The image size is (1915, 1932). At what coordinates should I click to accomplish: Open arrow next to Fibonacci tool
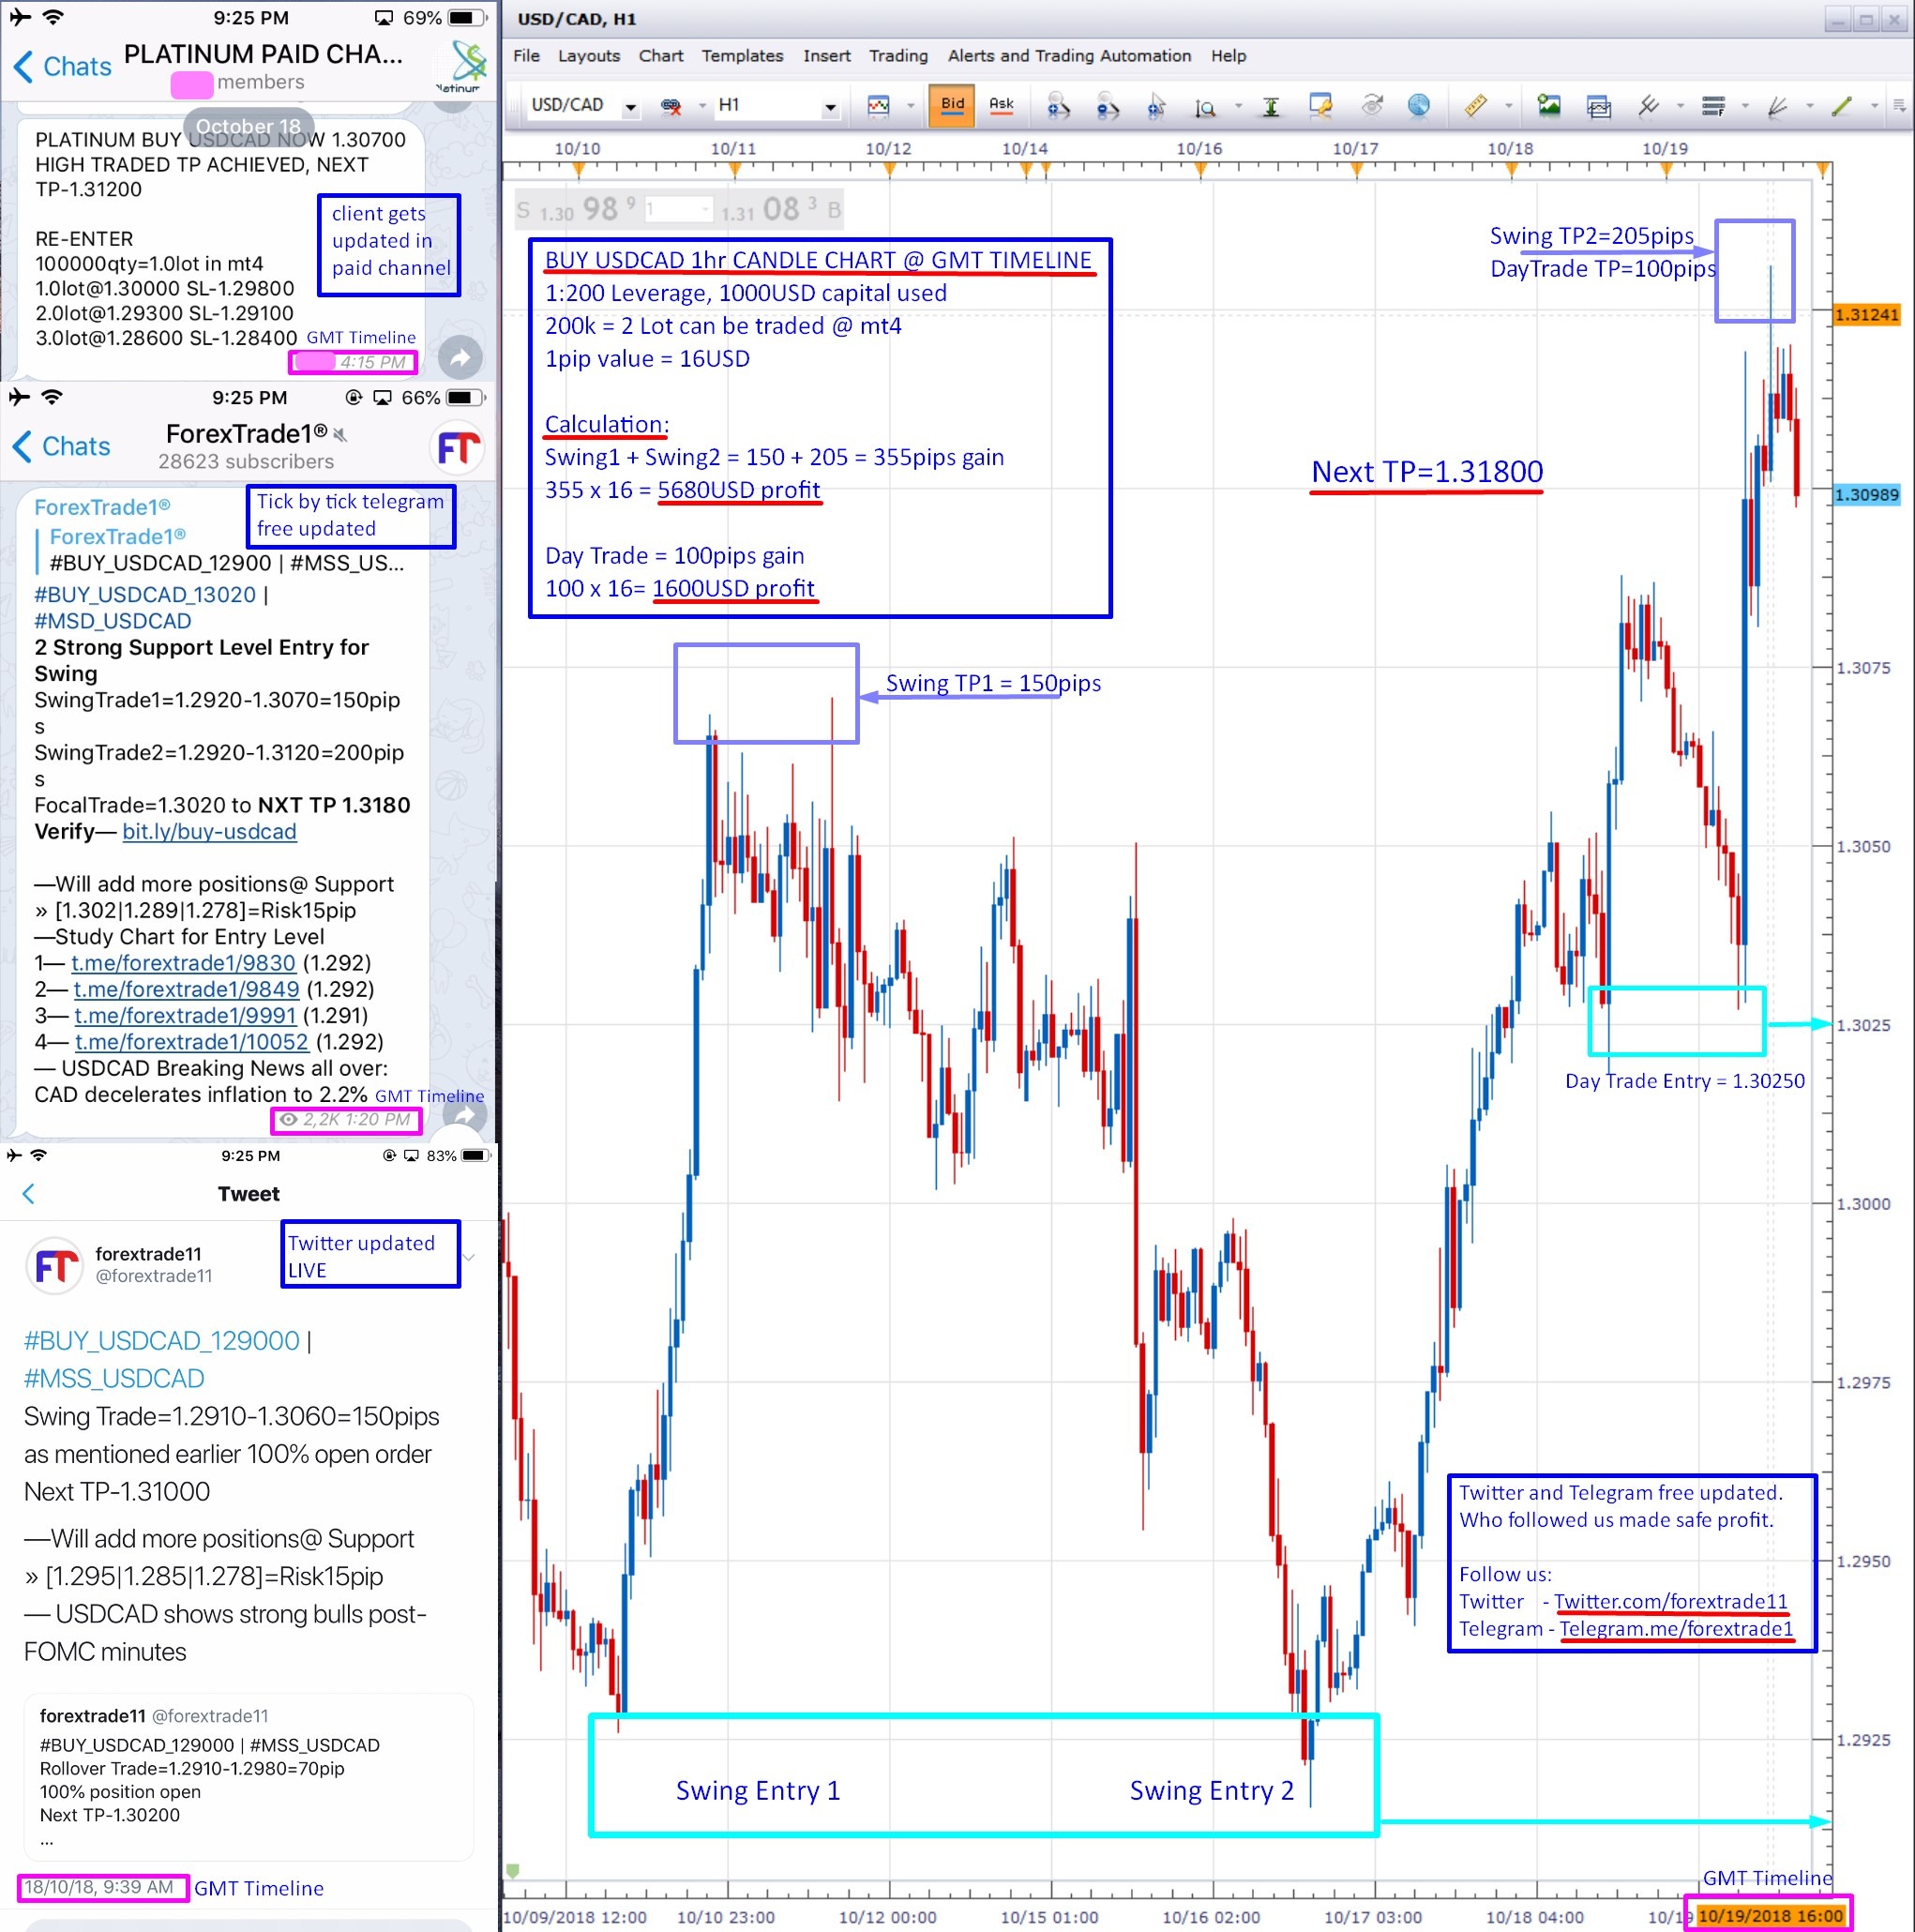coord(1745,105)
